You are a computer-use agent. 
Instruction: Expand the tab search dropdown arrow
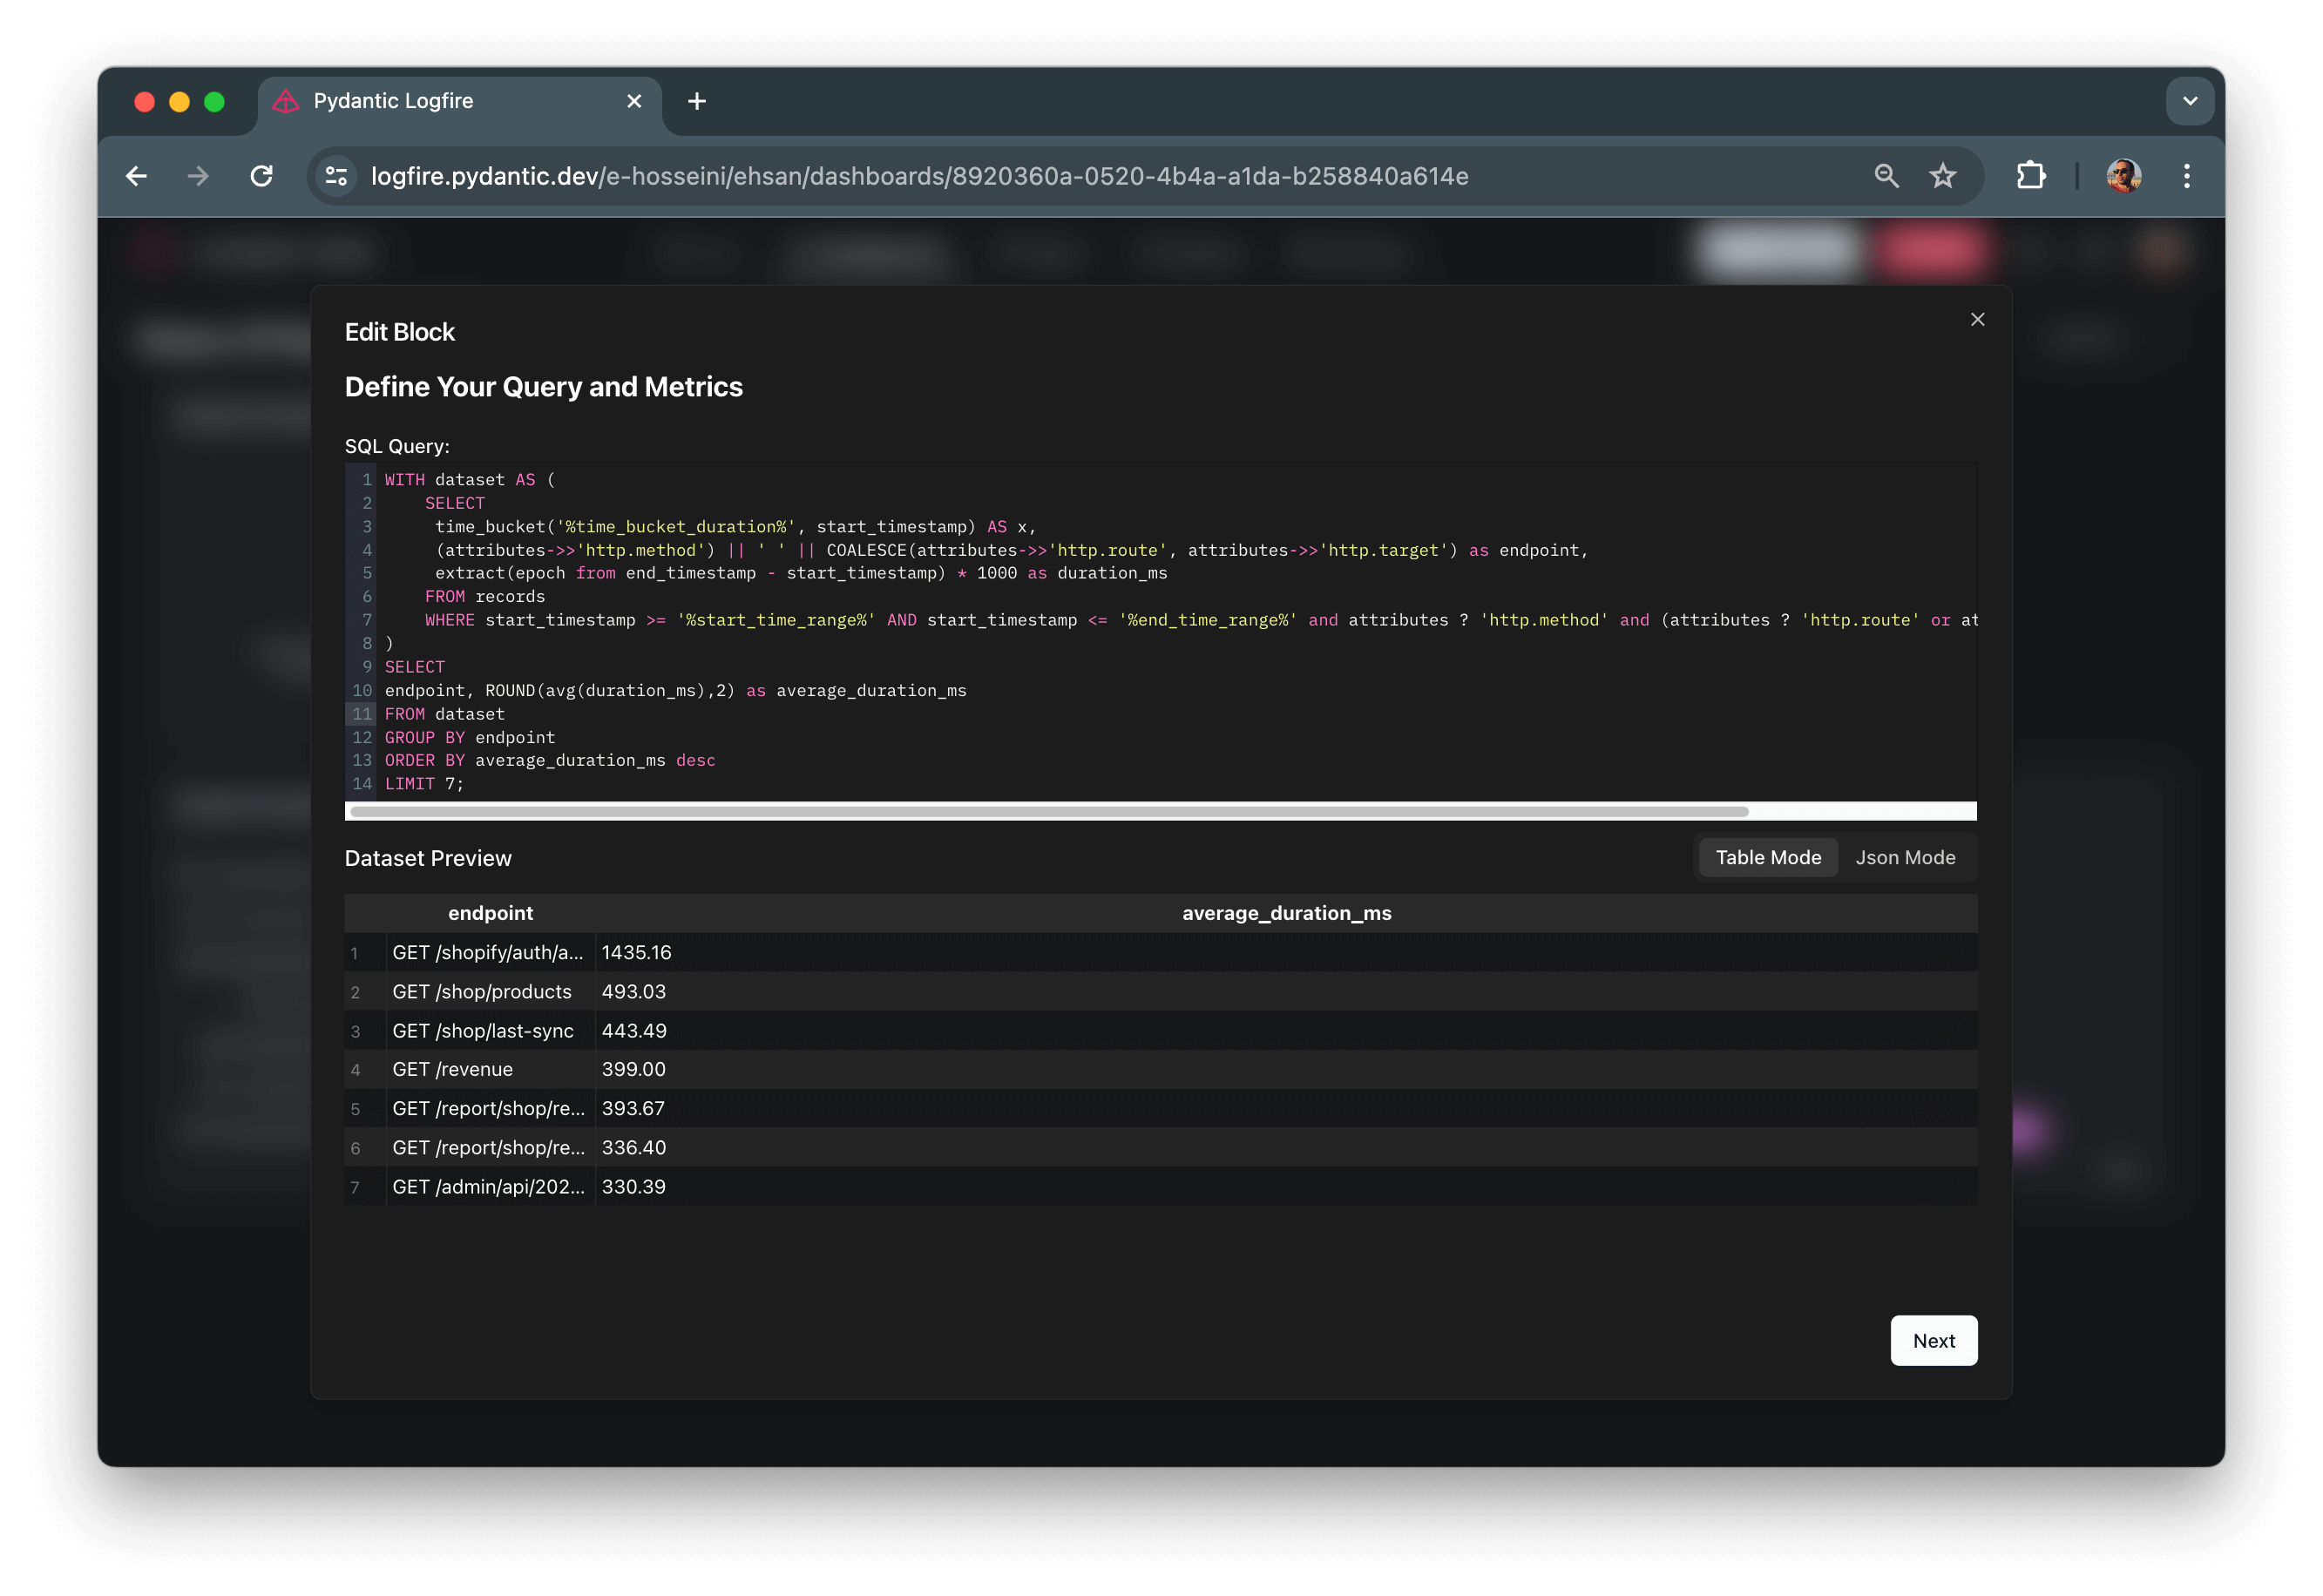pyautogui.click(x=2189, y=101)
